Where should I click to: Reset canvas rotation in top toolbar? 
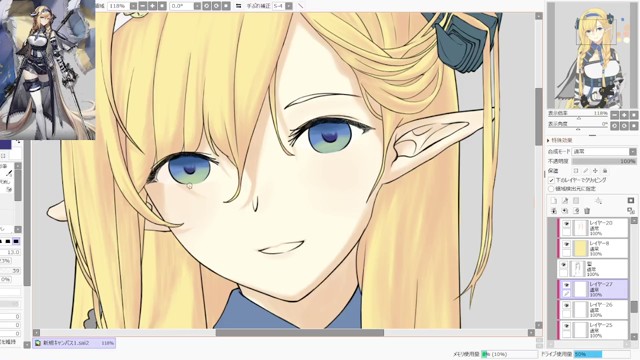click(x=226, y=6)
